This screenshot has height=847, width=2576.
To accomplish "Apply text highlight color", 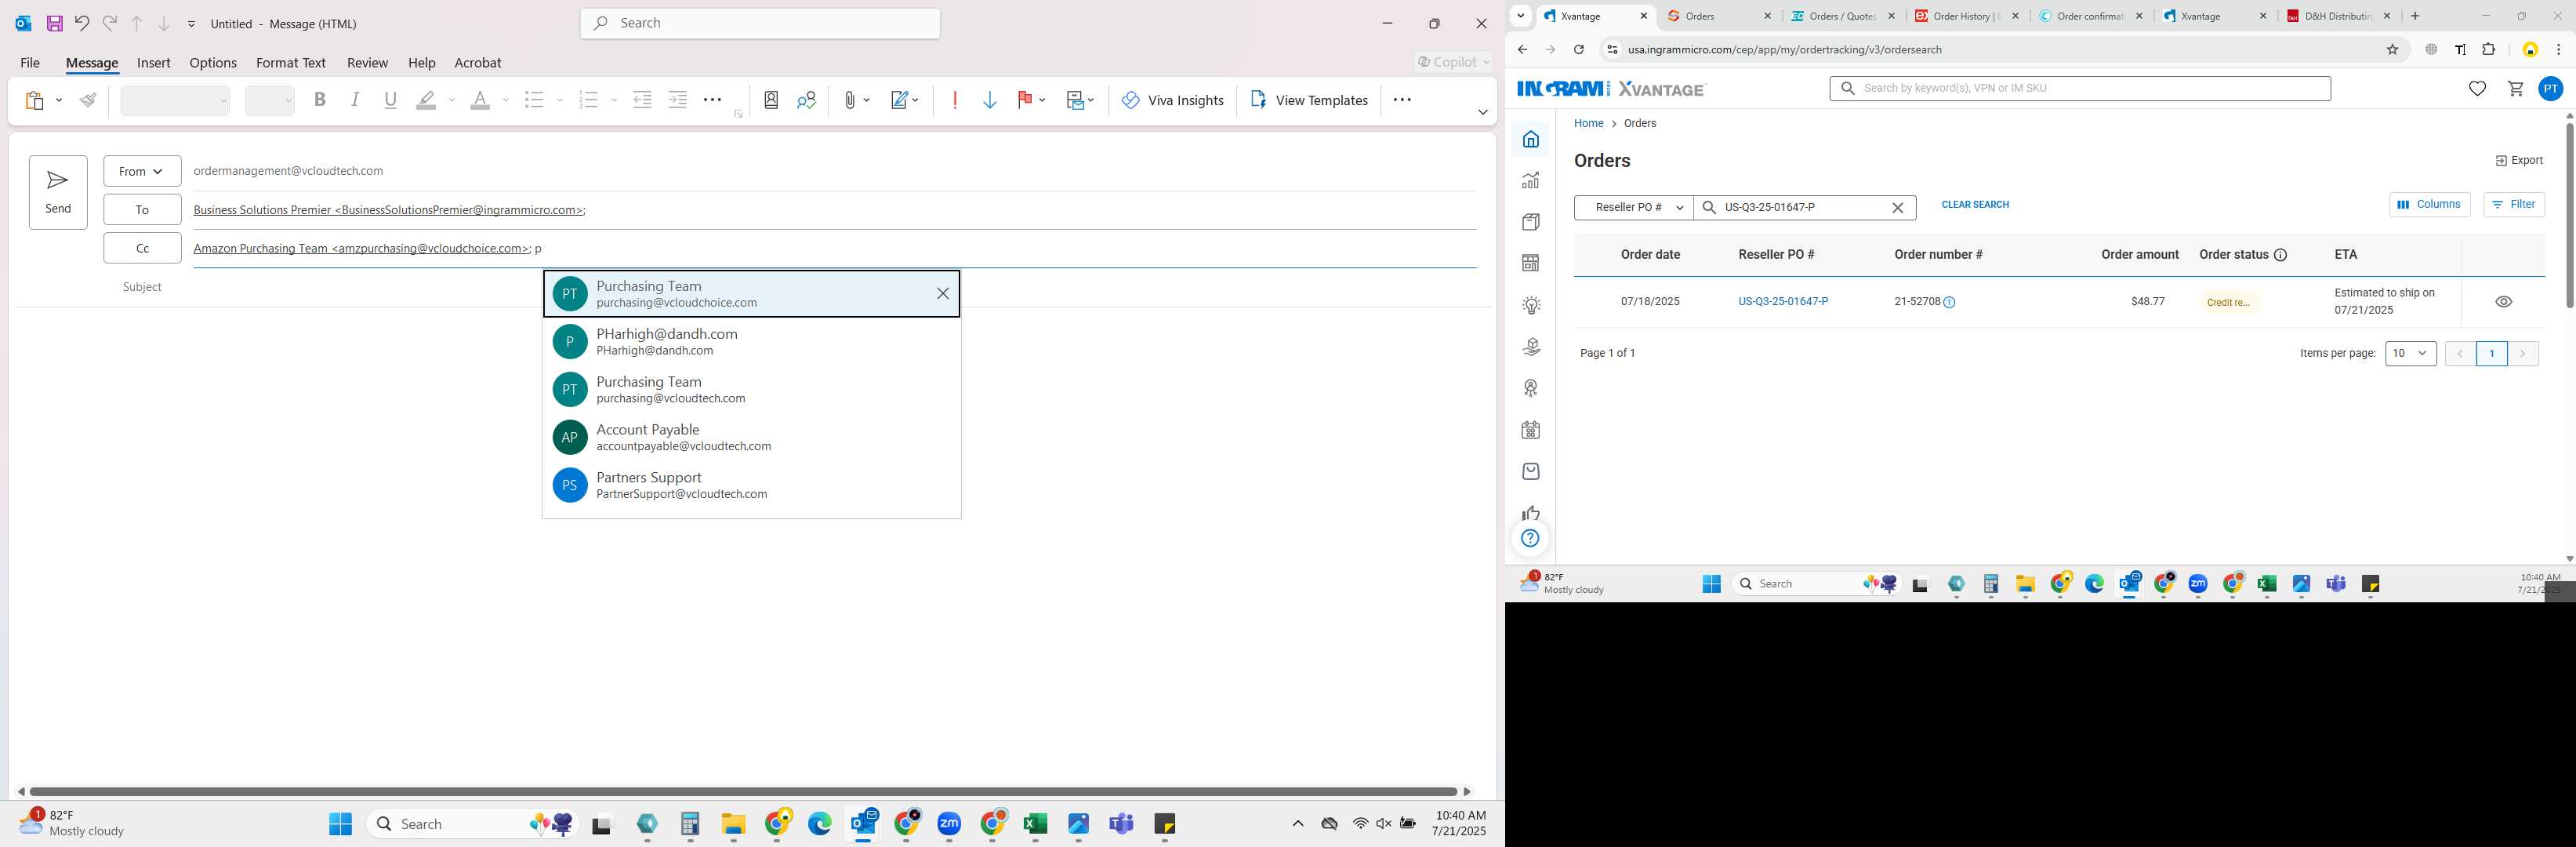I will (x=427, y=100).
